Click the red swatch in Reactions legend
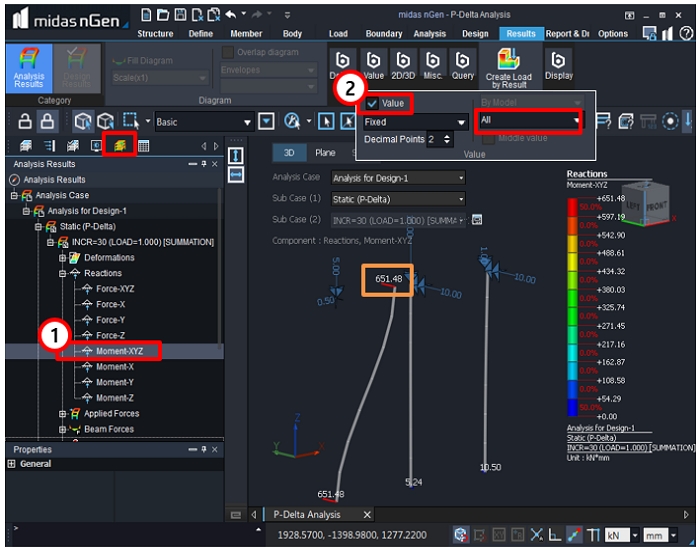700x550 pixels. [x=573, y=207]
